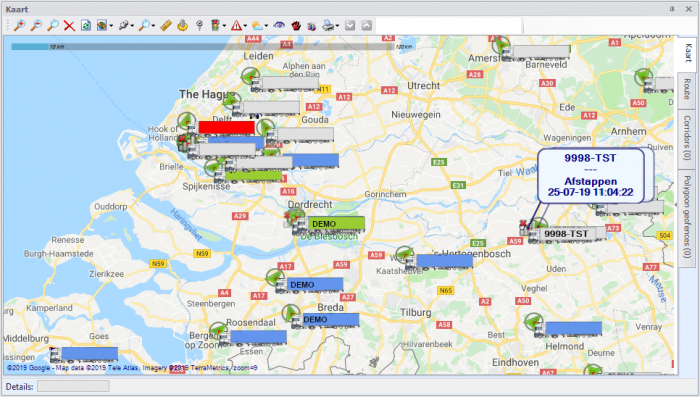Viewport: 700px width, 397px height.
Task: Click into the Details field
Action: (73, 386)
